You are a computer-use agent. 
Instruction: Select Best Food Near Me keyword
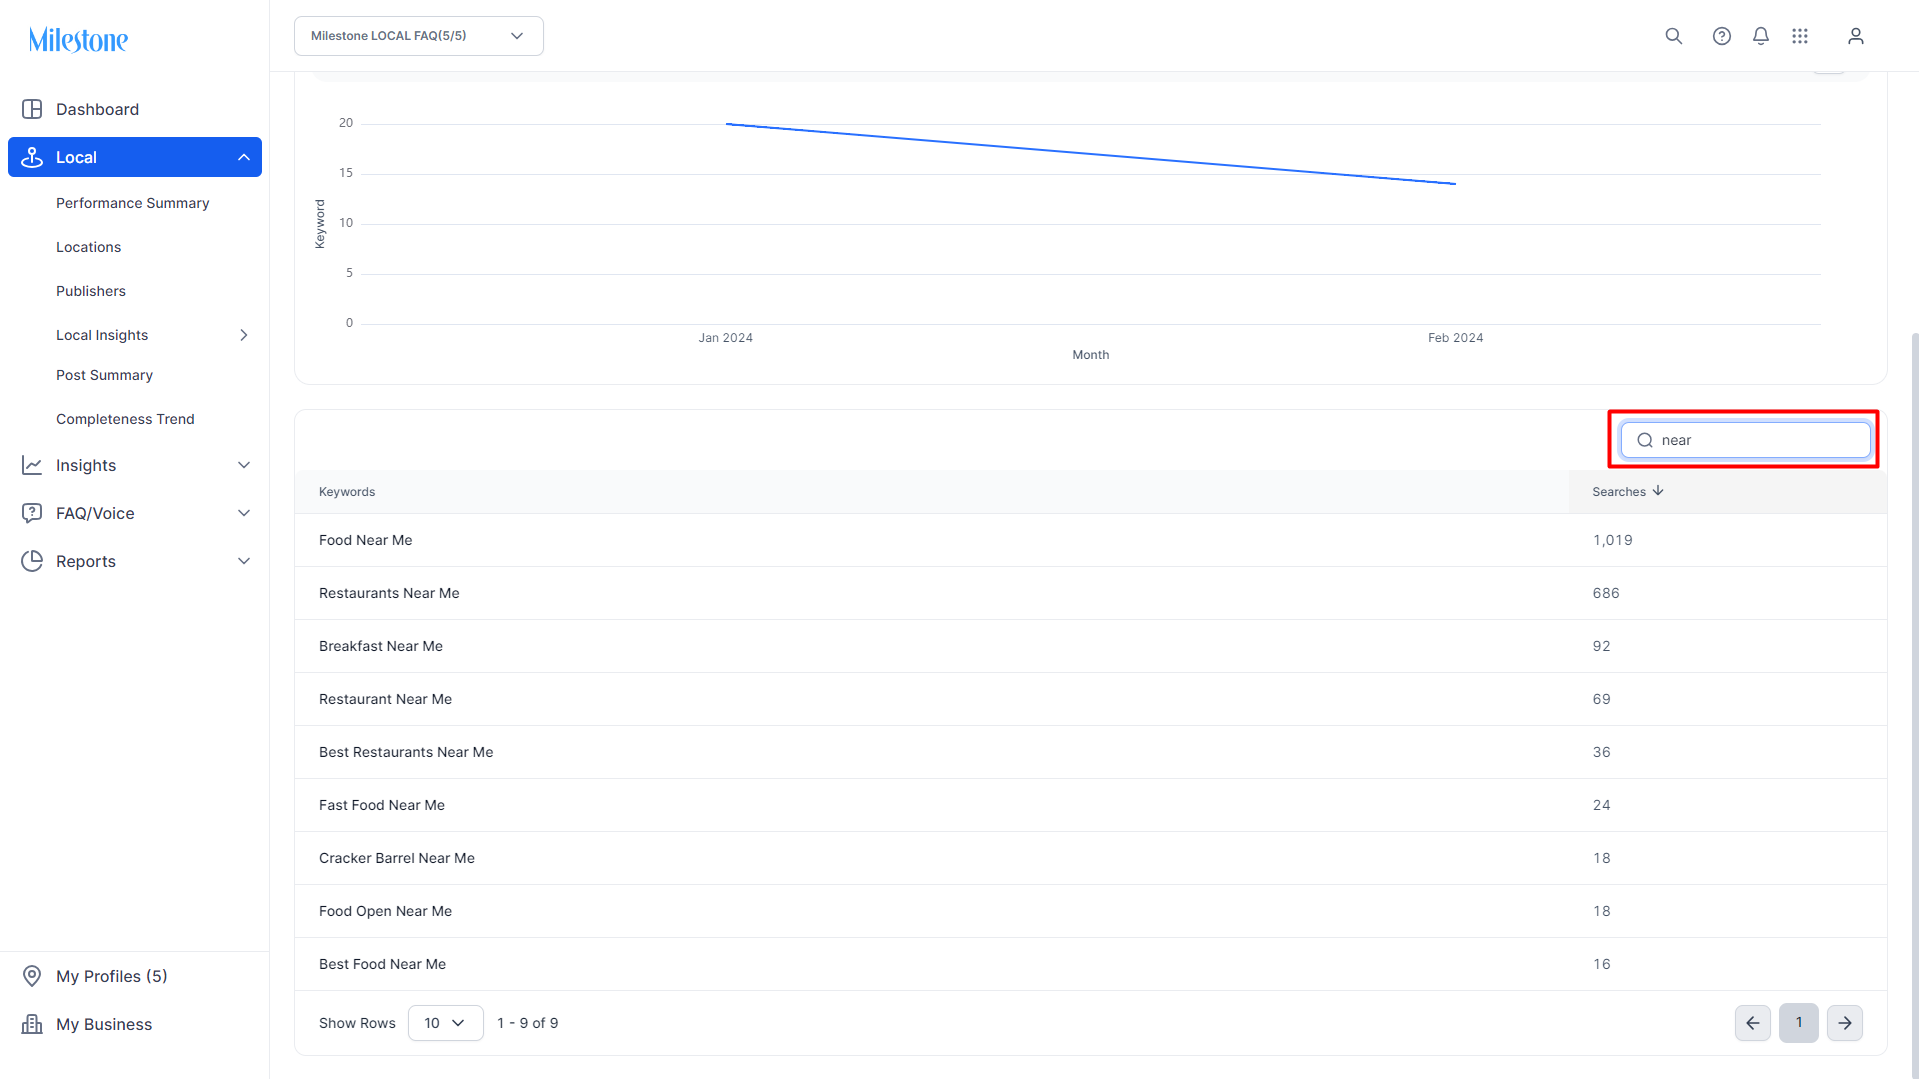(382, 964)
